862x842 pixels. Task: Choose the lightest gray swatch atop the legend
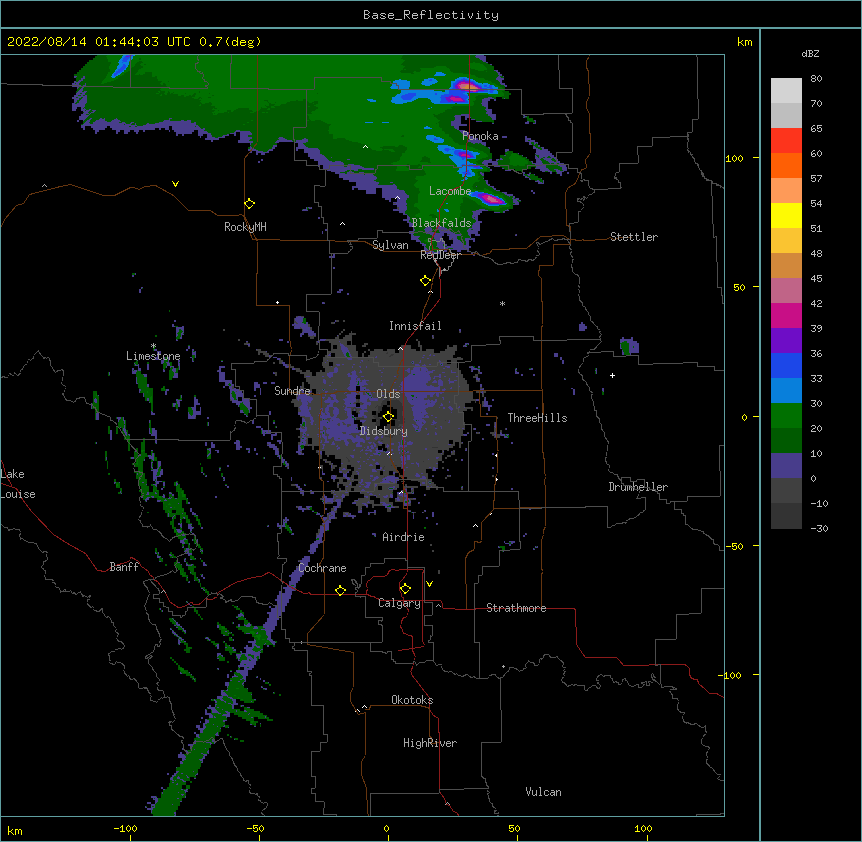pyautogui.click(x=786, y=91)
